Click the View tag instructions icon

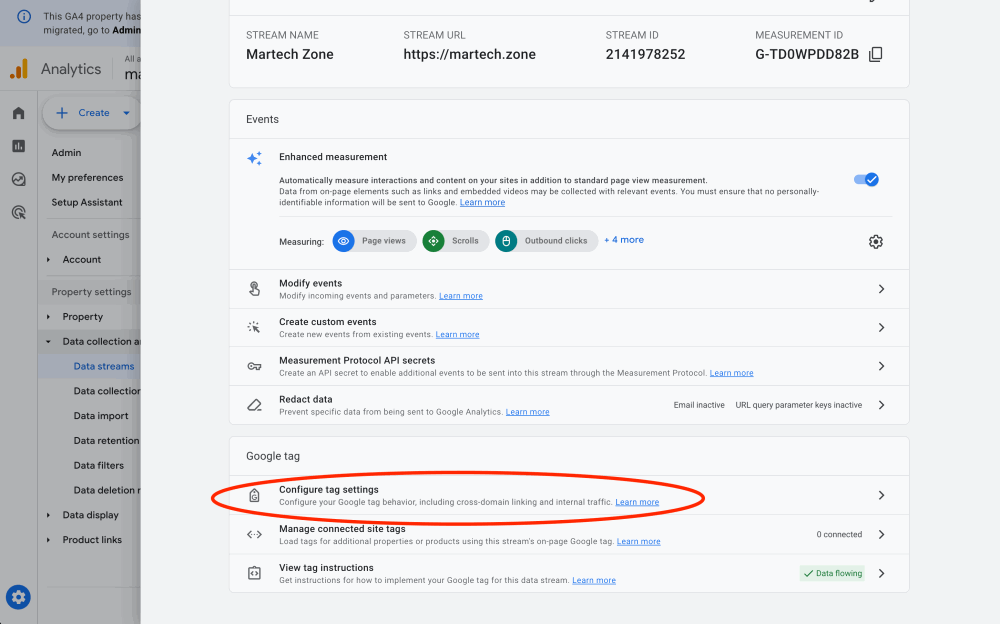(254, 573)
